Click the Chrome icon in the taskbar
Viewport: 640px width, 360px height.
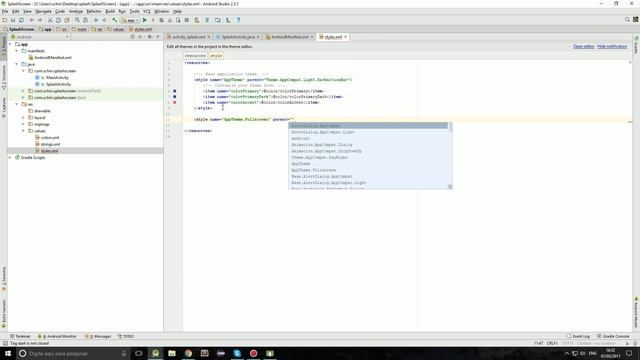point(188,353)
